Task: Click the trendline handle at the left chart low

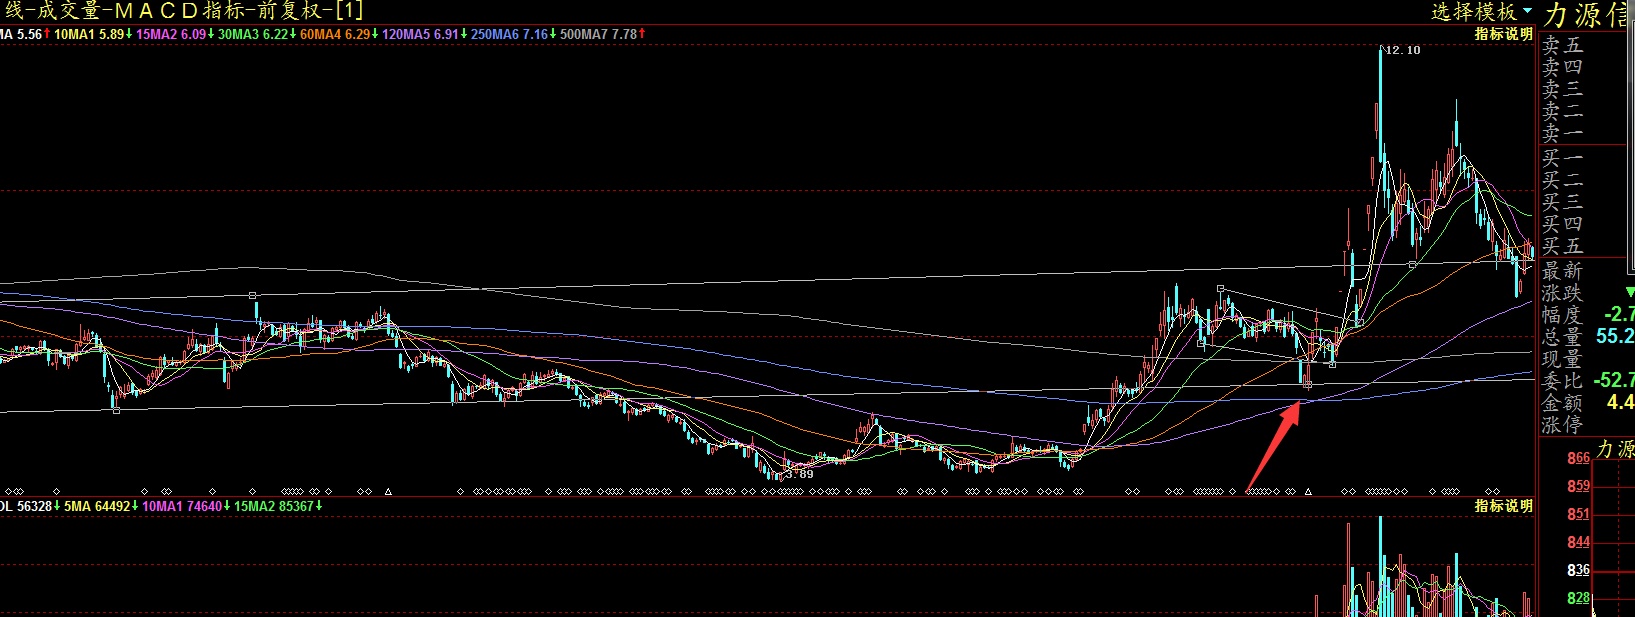Action: pos(116,410)
